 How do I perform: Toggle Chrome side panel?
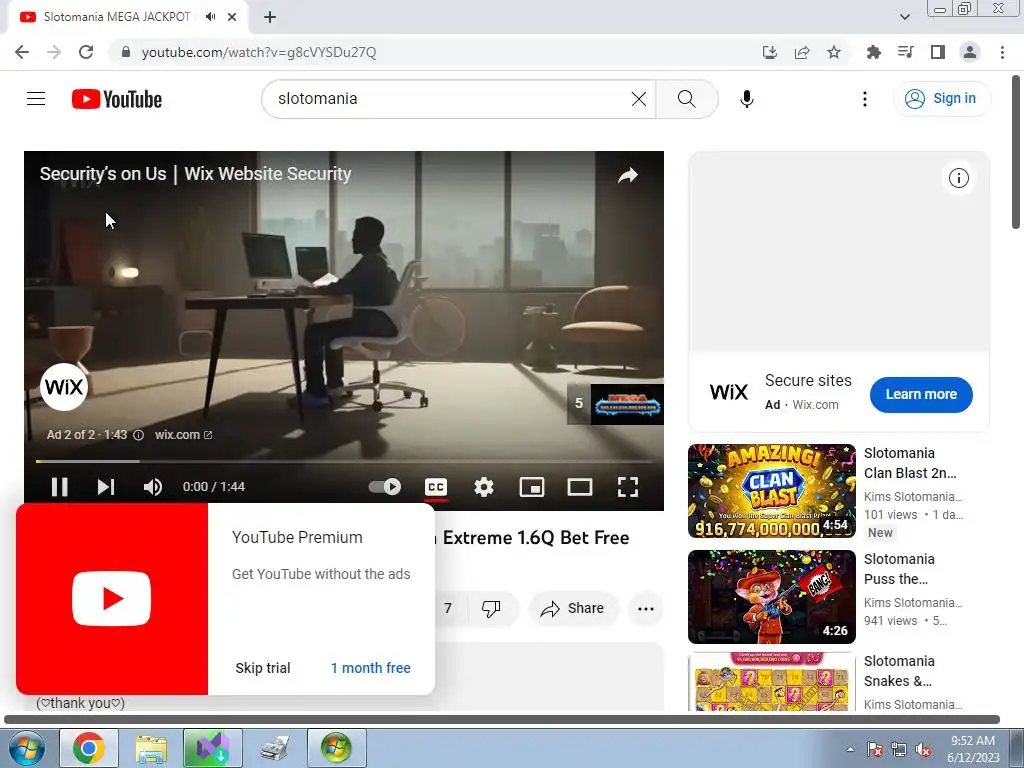click(x=937, y=52)
